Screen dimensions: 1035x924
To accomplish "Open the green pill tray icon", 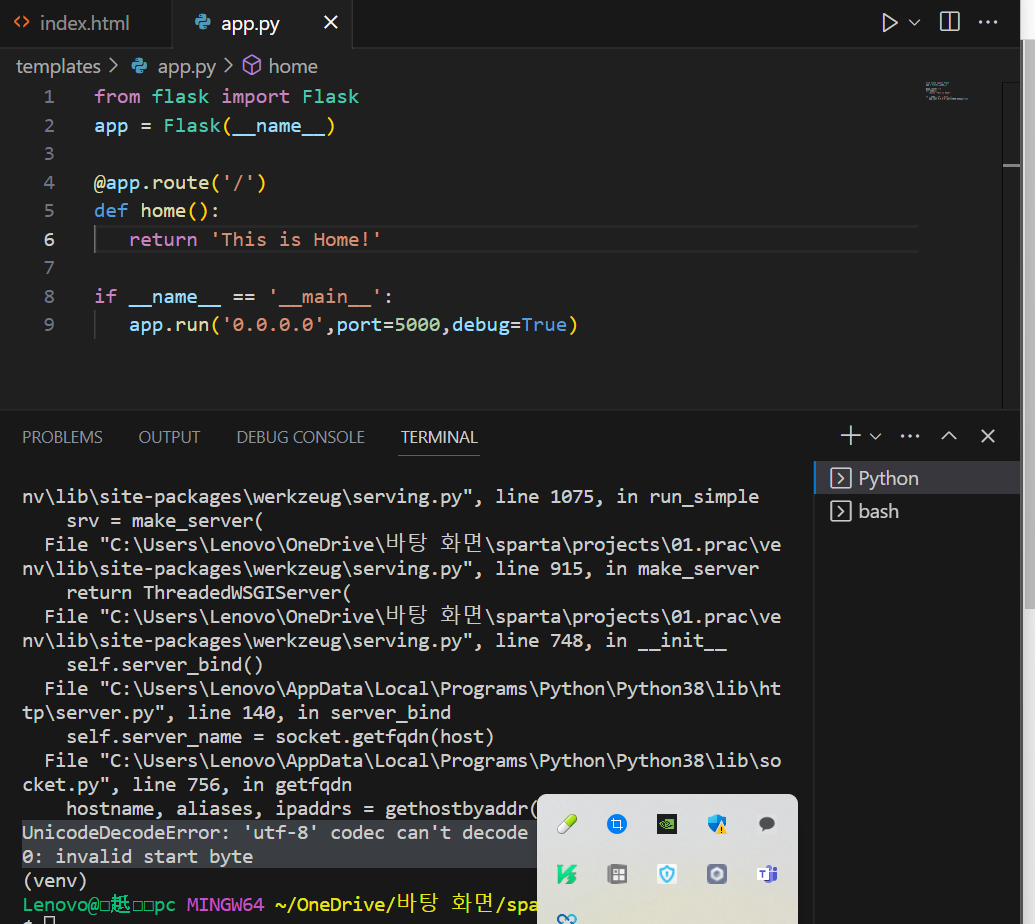I will pyautogui.click(x=567, y=824).
